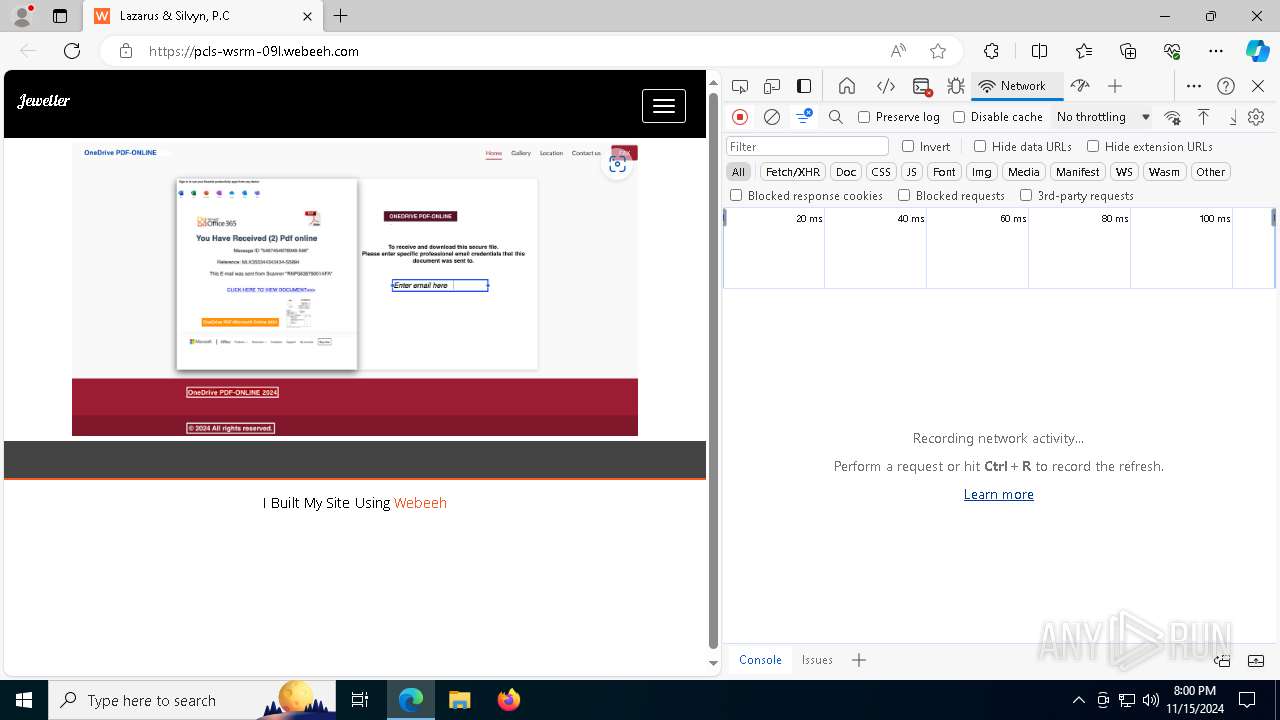Image resolution: width=1280 pixels, height=720 pixels.
Task: Filter requests by CSS type
Action: point(881,172)
